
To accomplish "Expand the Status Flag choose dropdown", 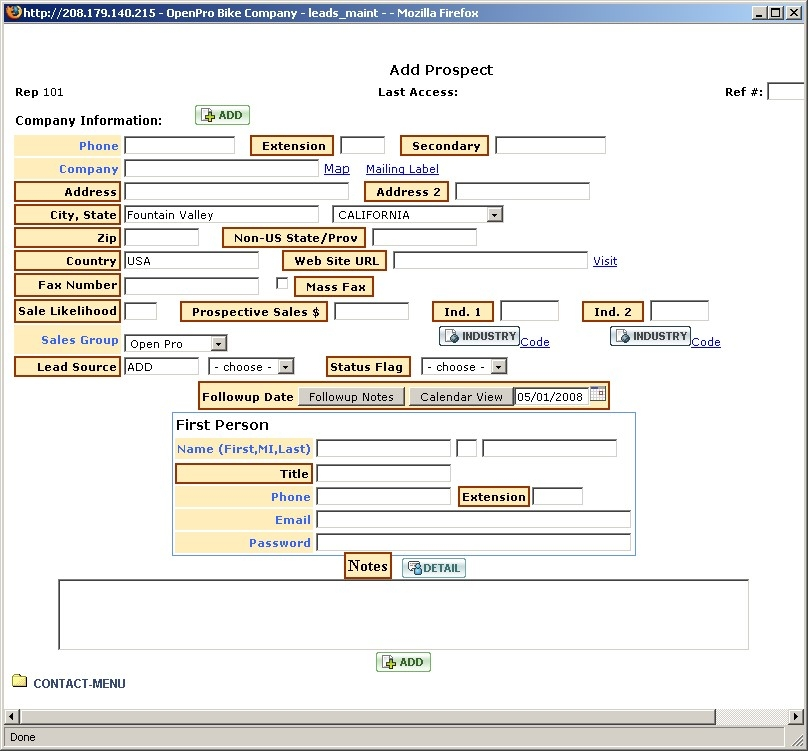I will 498,367.
